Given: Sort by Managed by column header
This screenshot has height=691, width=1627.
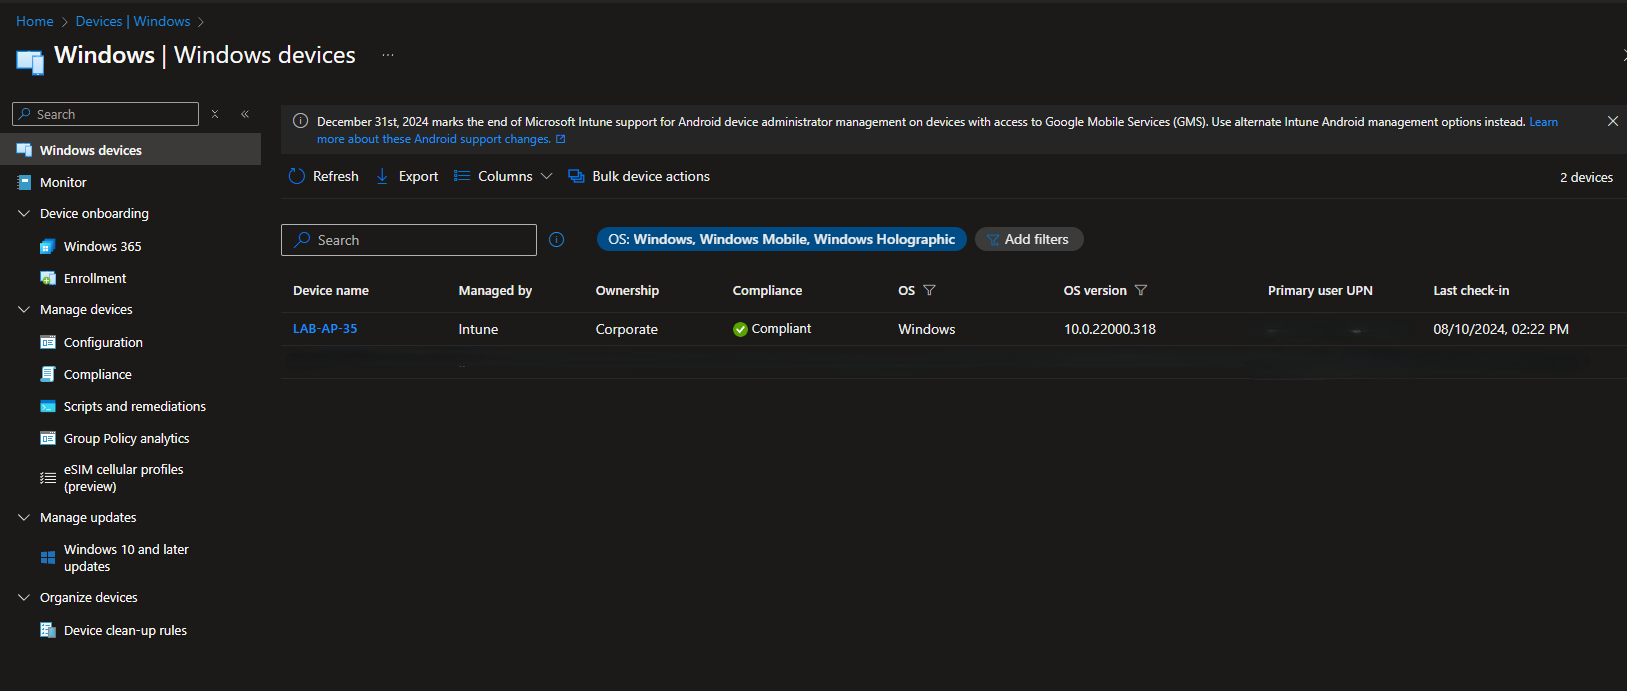Looking at the screenshot, I should 495,290.
